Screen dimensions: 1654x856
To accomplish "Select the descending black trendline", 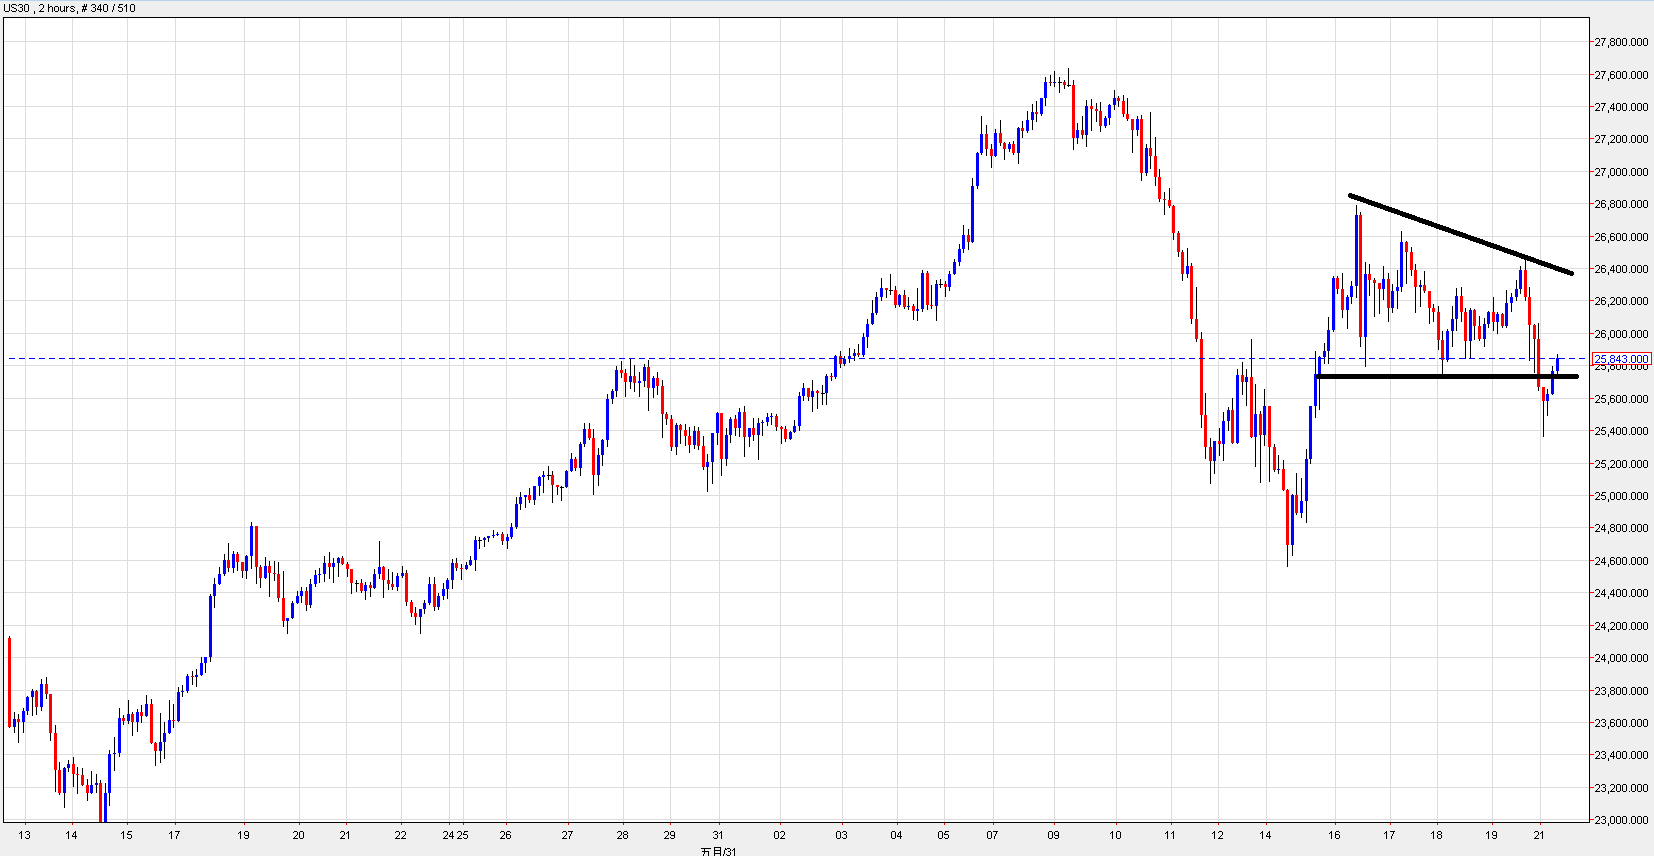I will tap(1460, 234).
